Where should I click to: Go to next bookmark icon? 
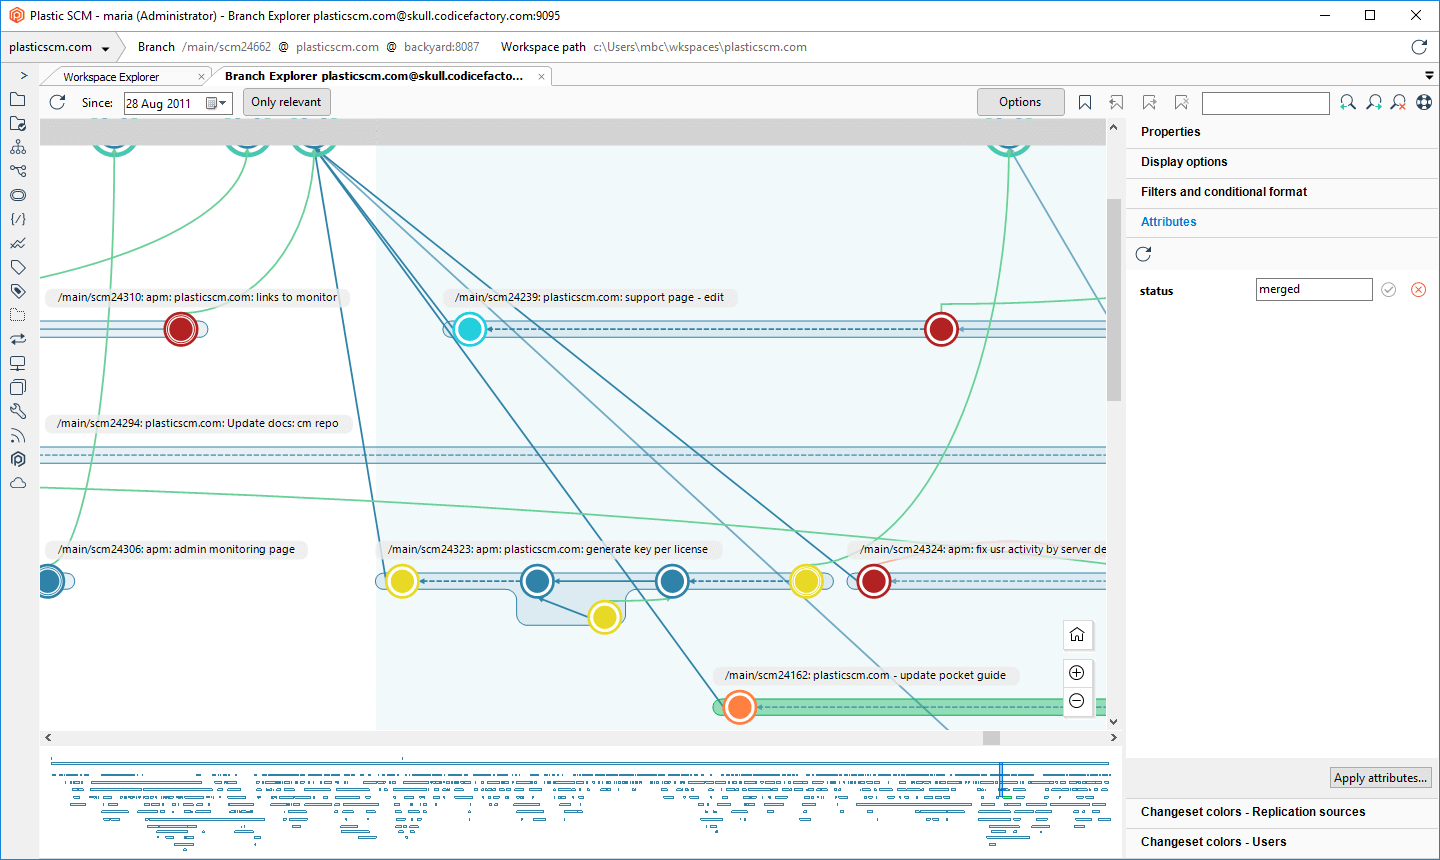[1149, 102]
